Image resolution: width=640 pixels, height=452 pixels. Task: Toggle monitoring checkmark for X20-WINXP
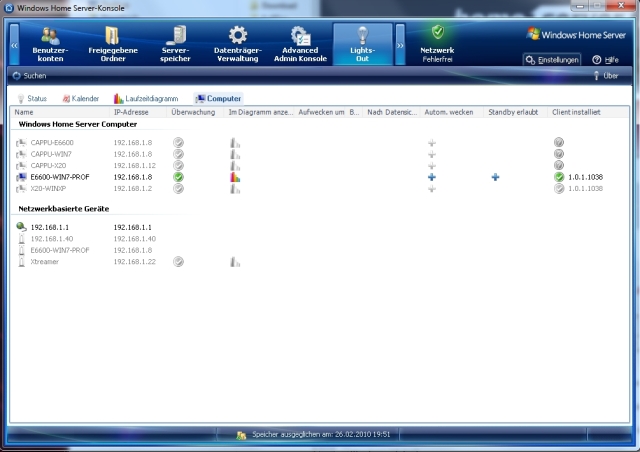click(x=178, y=188)
